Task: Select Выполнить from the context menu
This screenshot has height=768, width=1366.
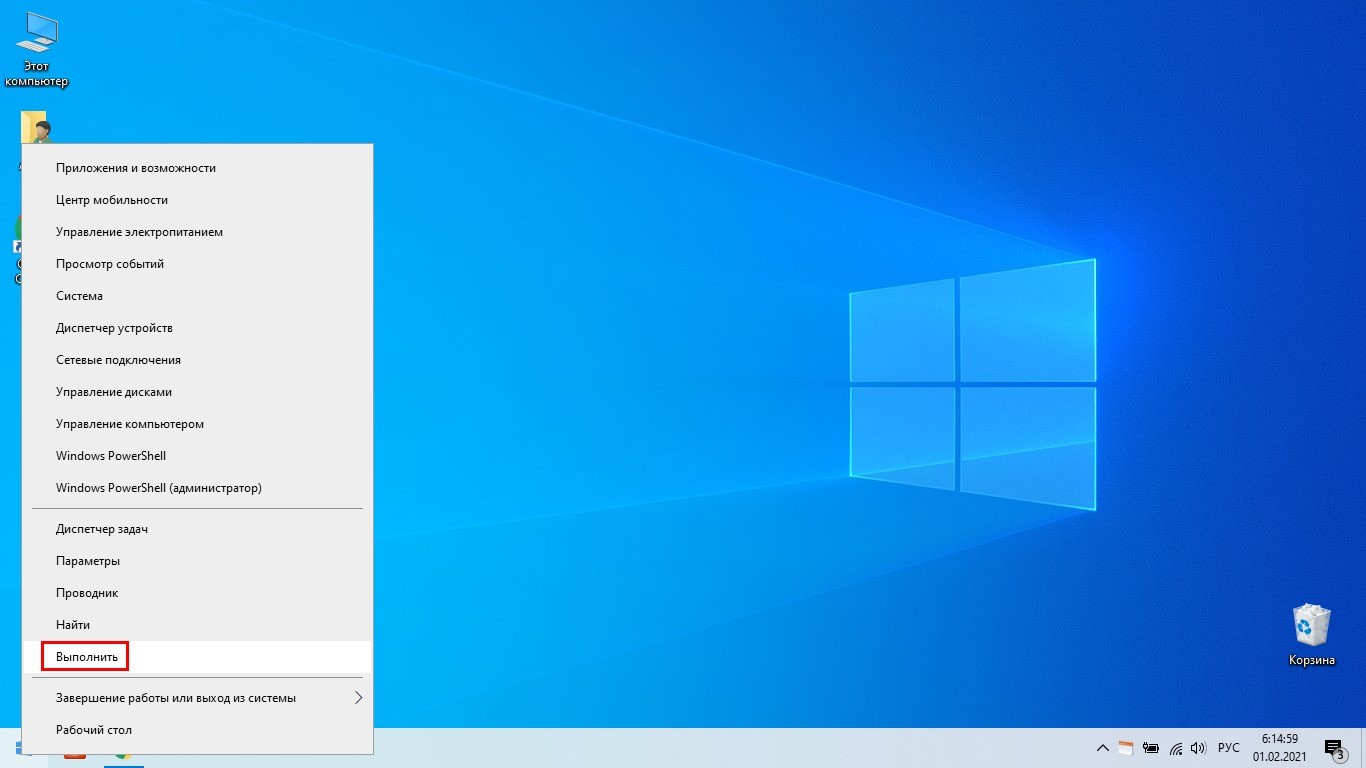Action: [x=87, y=657]
